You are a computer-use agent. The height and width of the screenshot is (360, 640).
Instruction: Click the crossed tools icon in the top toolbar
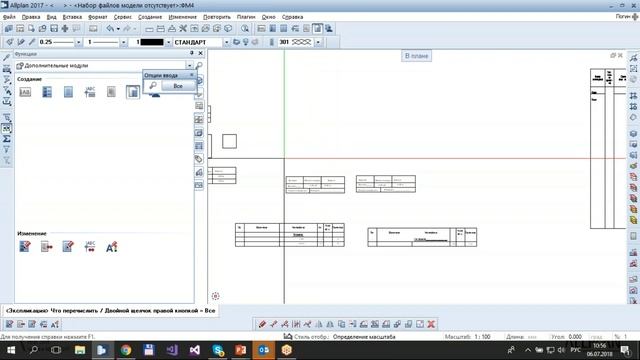point(183,29)
